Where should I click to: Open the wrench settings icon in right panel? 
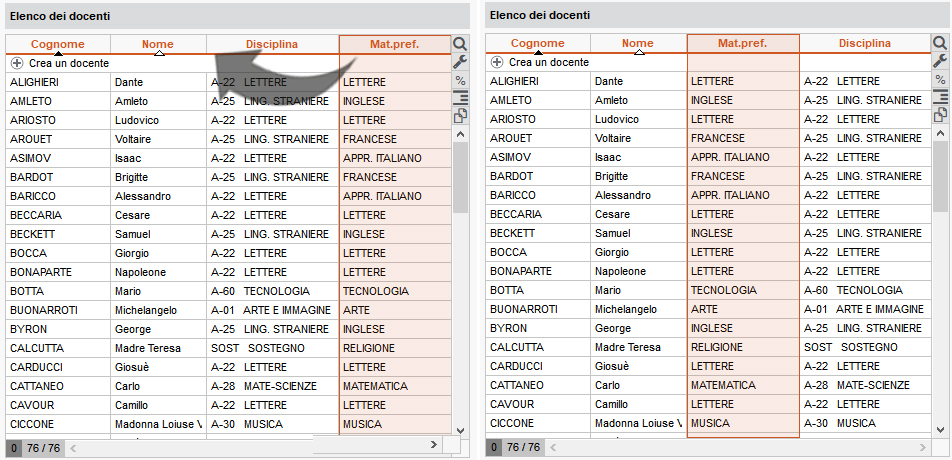pos(940,61)
